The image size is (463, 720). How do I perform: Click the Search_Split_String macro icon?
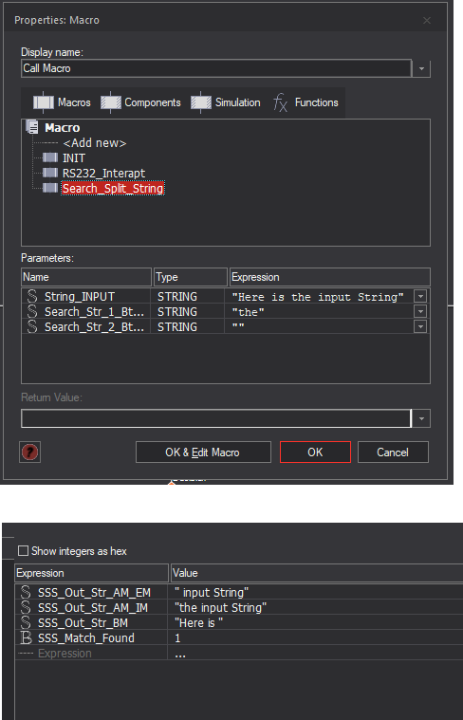point(50,188)
